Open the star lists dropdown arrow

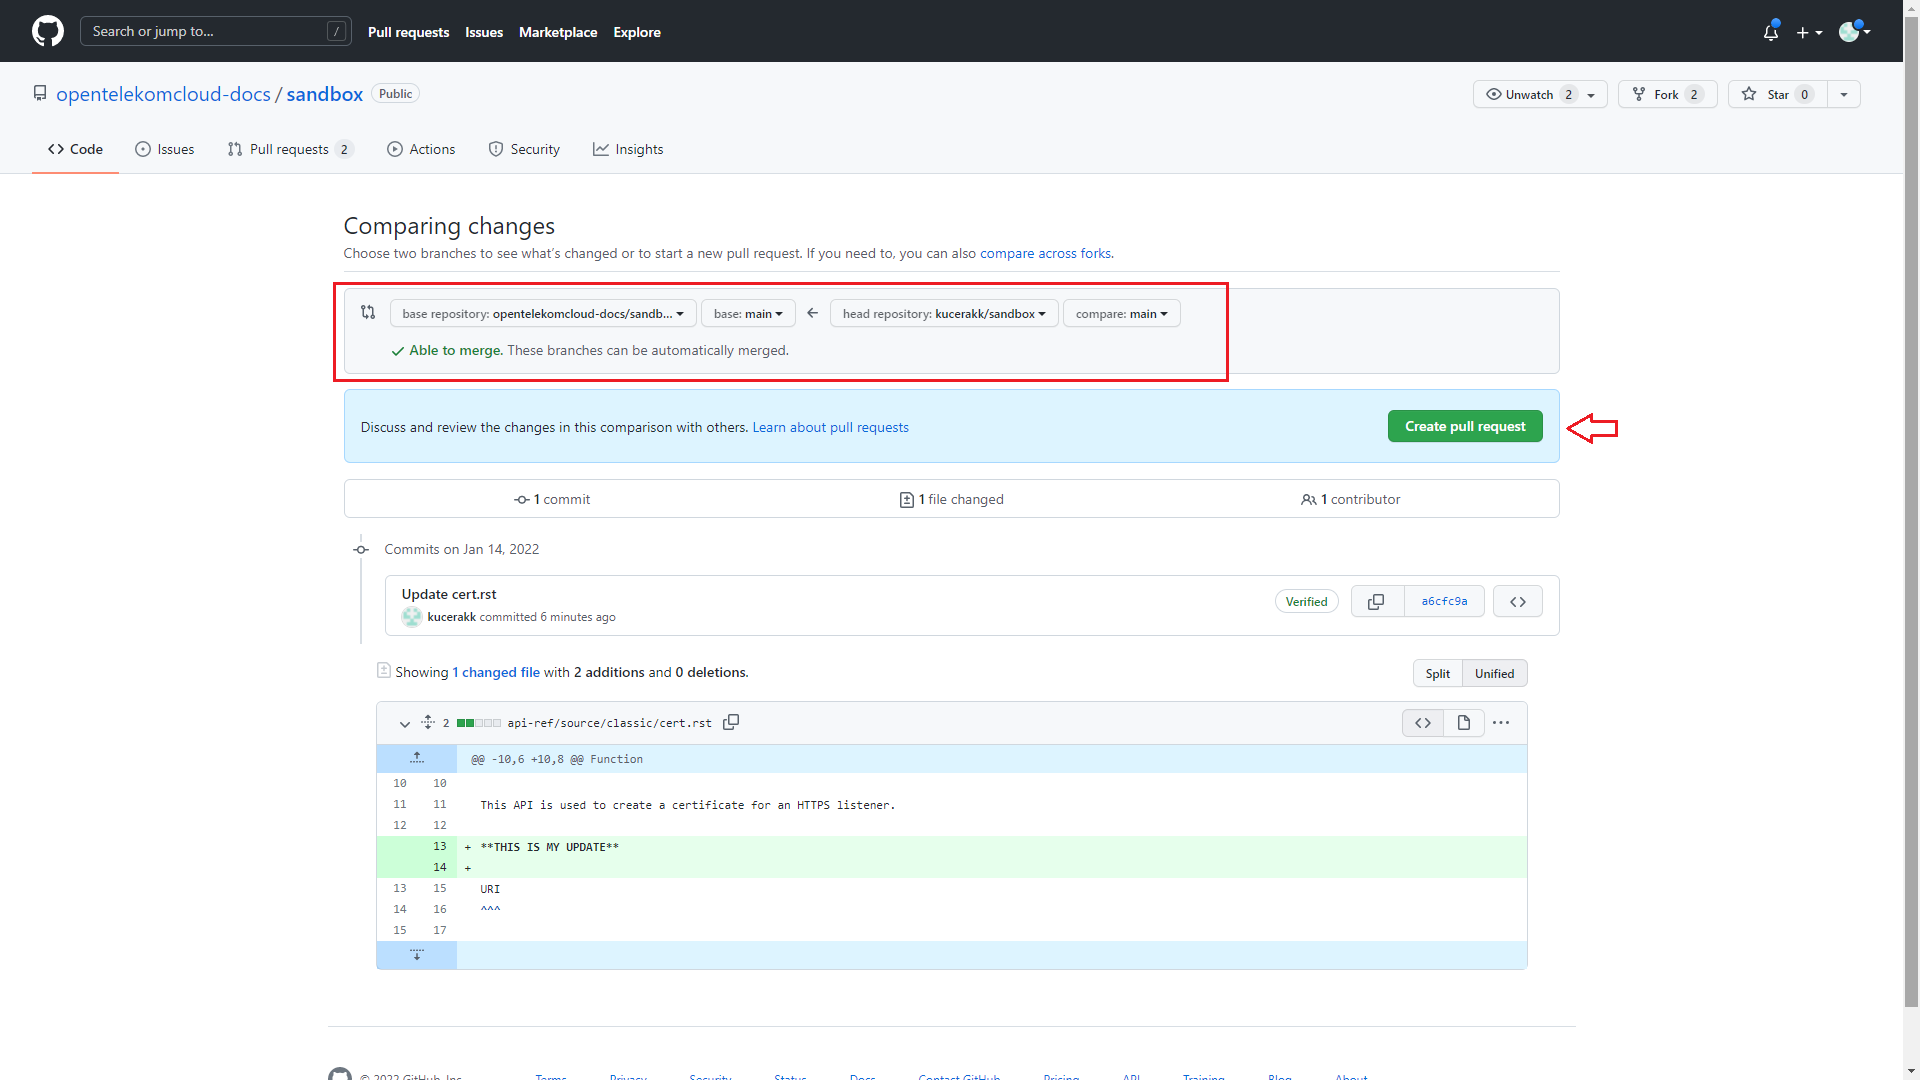tap(1844, 94)
